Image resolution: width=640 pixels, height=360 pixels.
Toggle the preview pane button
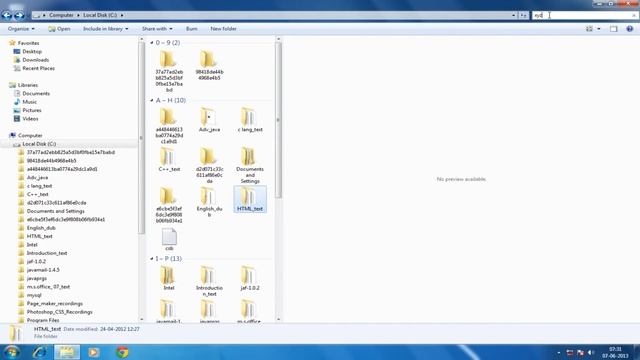(x=613, y=29)
